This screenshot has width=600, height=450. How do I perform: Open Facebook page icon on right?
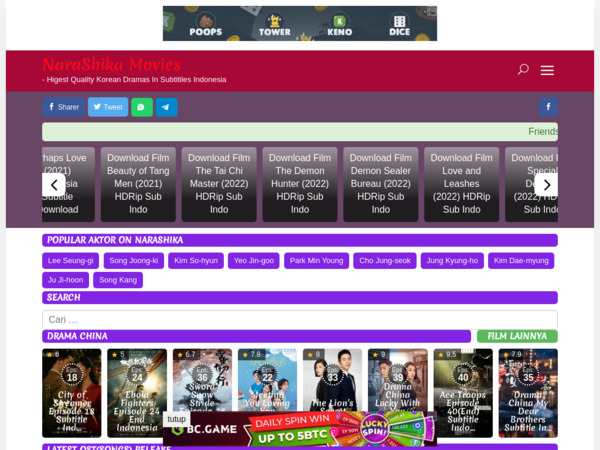point(548,107)
